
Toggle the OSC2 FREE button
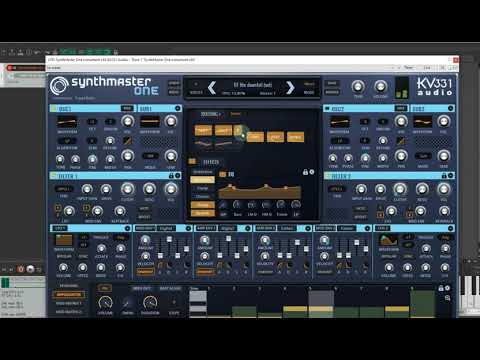pos(400,108)
